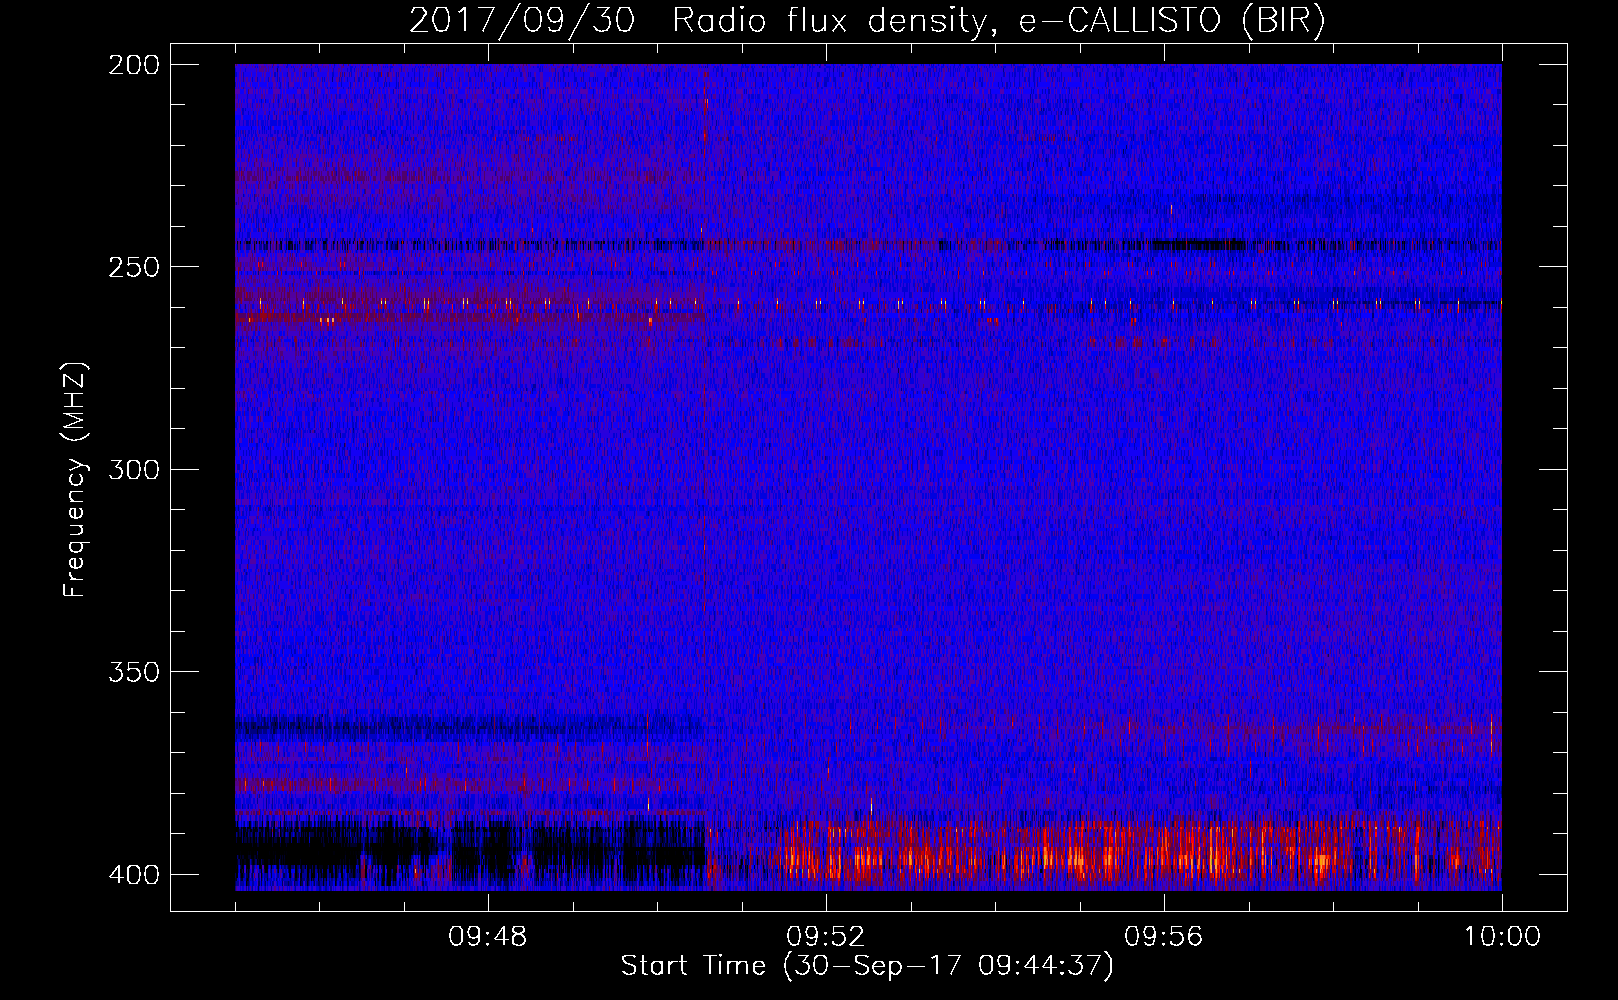Click the 09:52 time tick label
1618x1000 pixels.
[826, 937]
